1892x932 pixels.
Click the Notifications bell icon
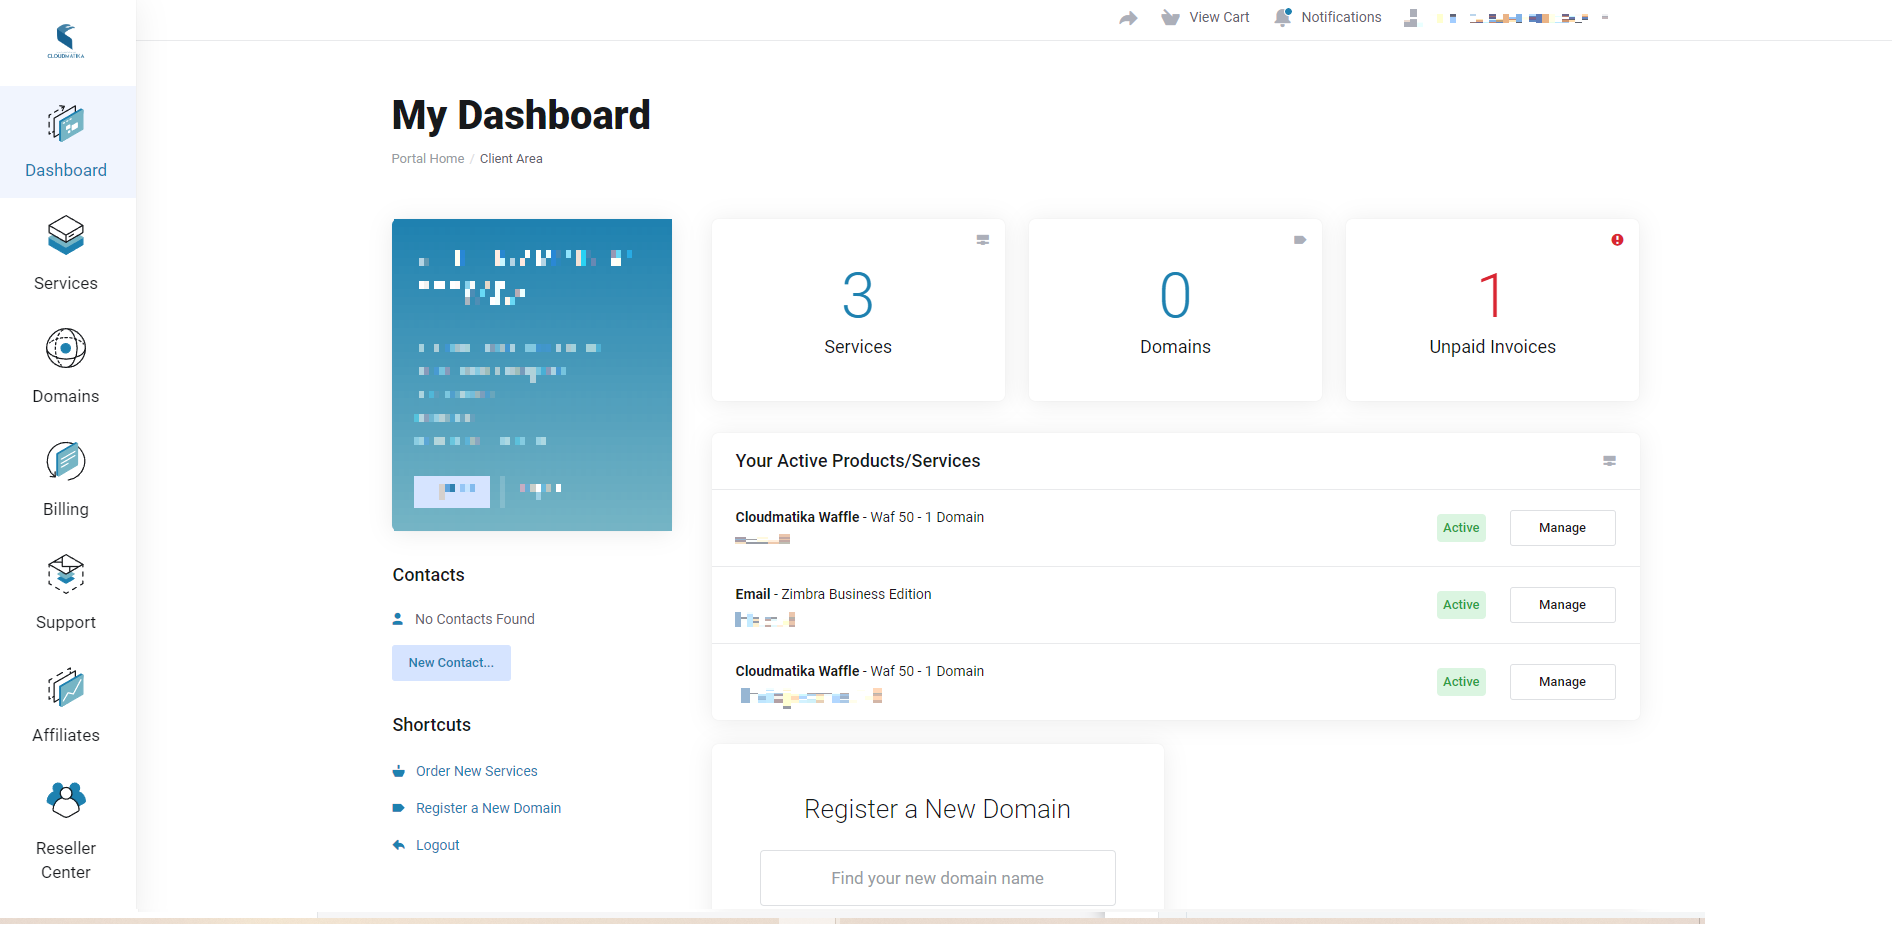click(x=1283, y=17)
